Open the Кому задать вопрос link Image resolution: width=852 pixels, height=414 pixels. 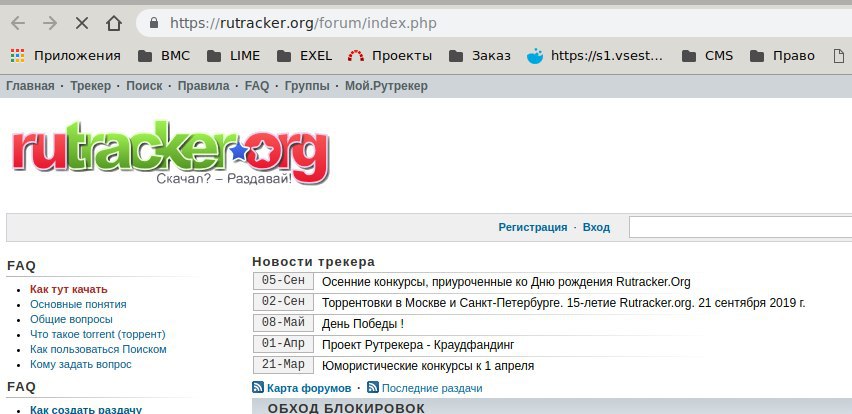click(x=80, y=364)
